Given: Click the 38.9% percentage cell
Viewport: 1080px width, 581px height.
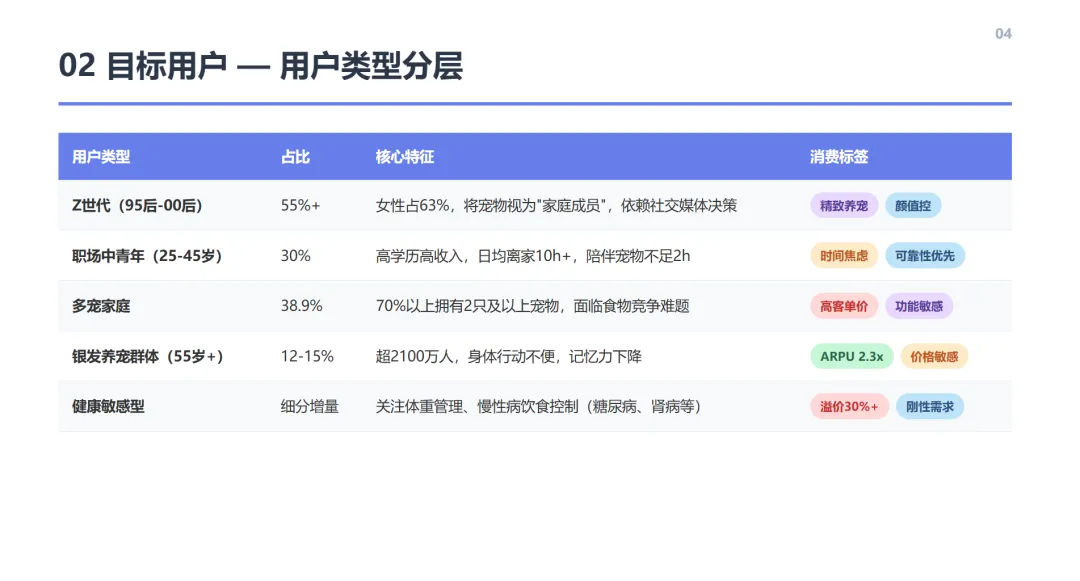Looking at the screenshot, I should pyautogui.click(x=302, y=306).
